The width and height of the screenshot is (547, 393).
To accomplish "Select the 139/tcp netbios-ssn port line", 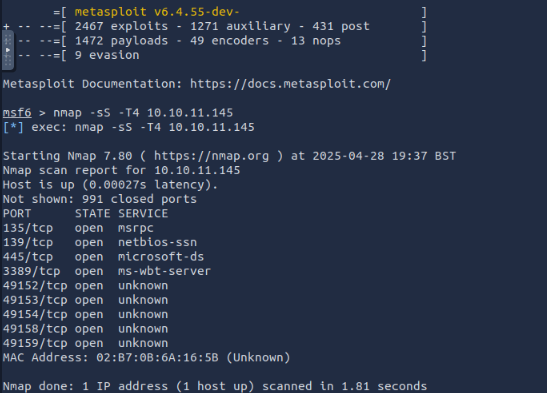I will [100, 242].
